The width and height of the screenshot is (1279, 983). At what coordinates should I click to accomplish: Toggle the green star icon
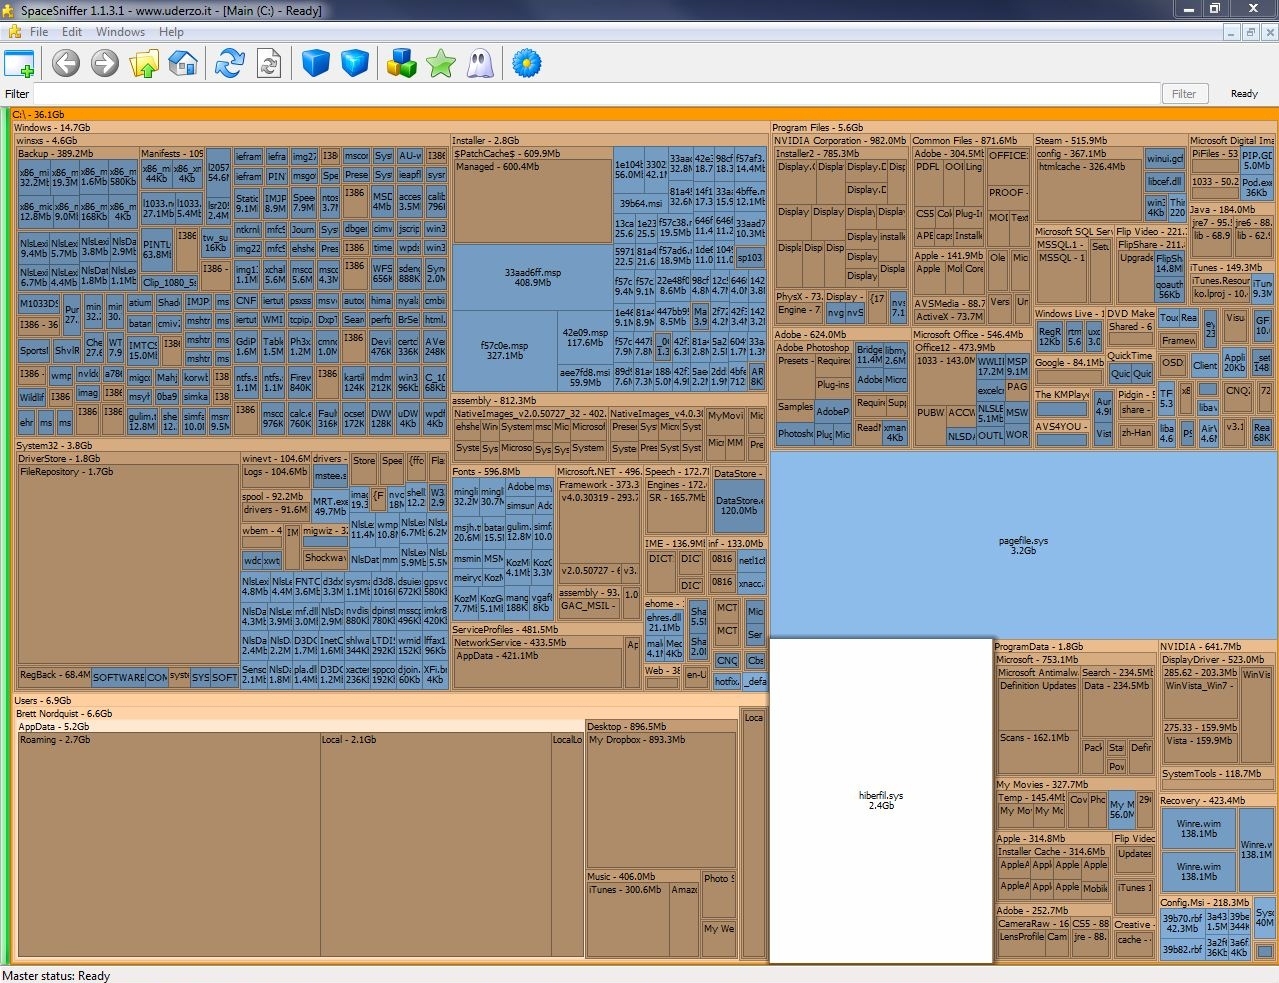(441, 64)
